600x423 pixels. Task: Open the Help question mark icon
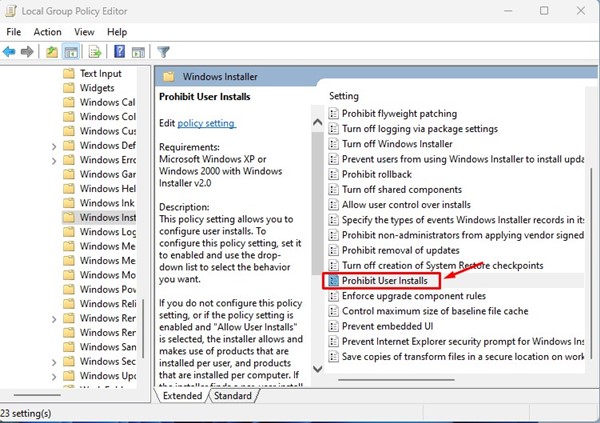(119, 51)
